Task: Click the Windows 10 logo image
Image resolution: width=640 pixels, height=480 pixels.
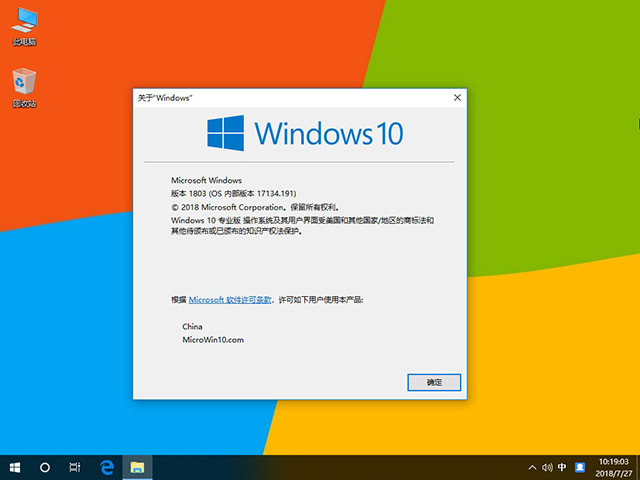Action: [305, 133]
